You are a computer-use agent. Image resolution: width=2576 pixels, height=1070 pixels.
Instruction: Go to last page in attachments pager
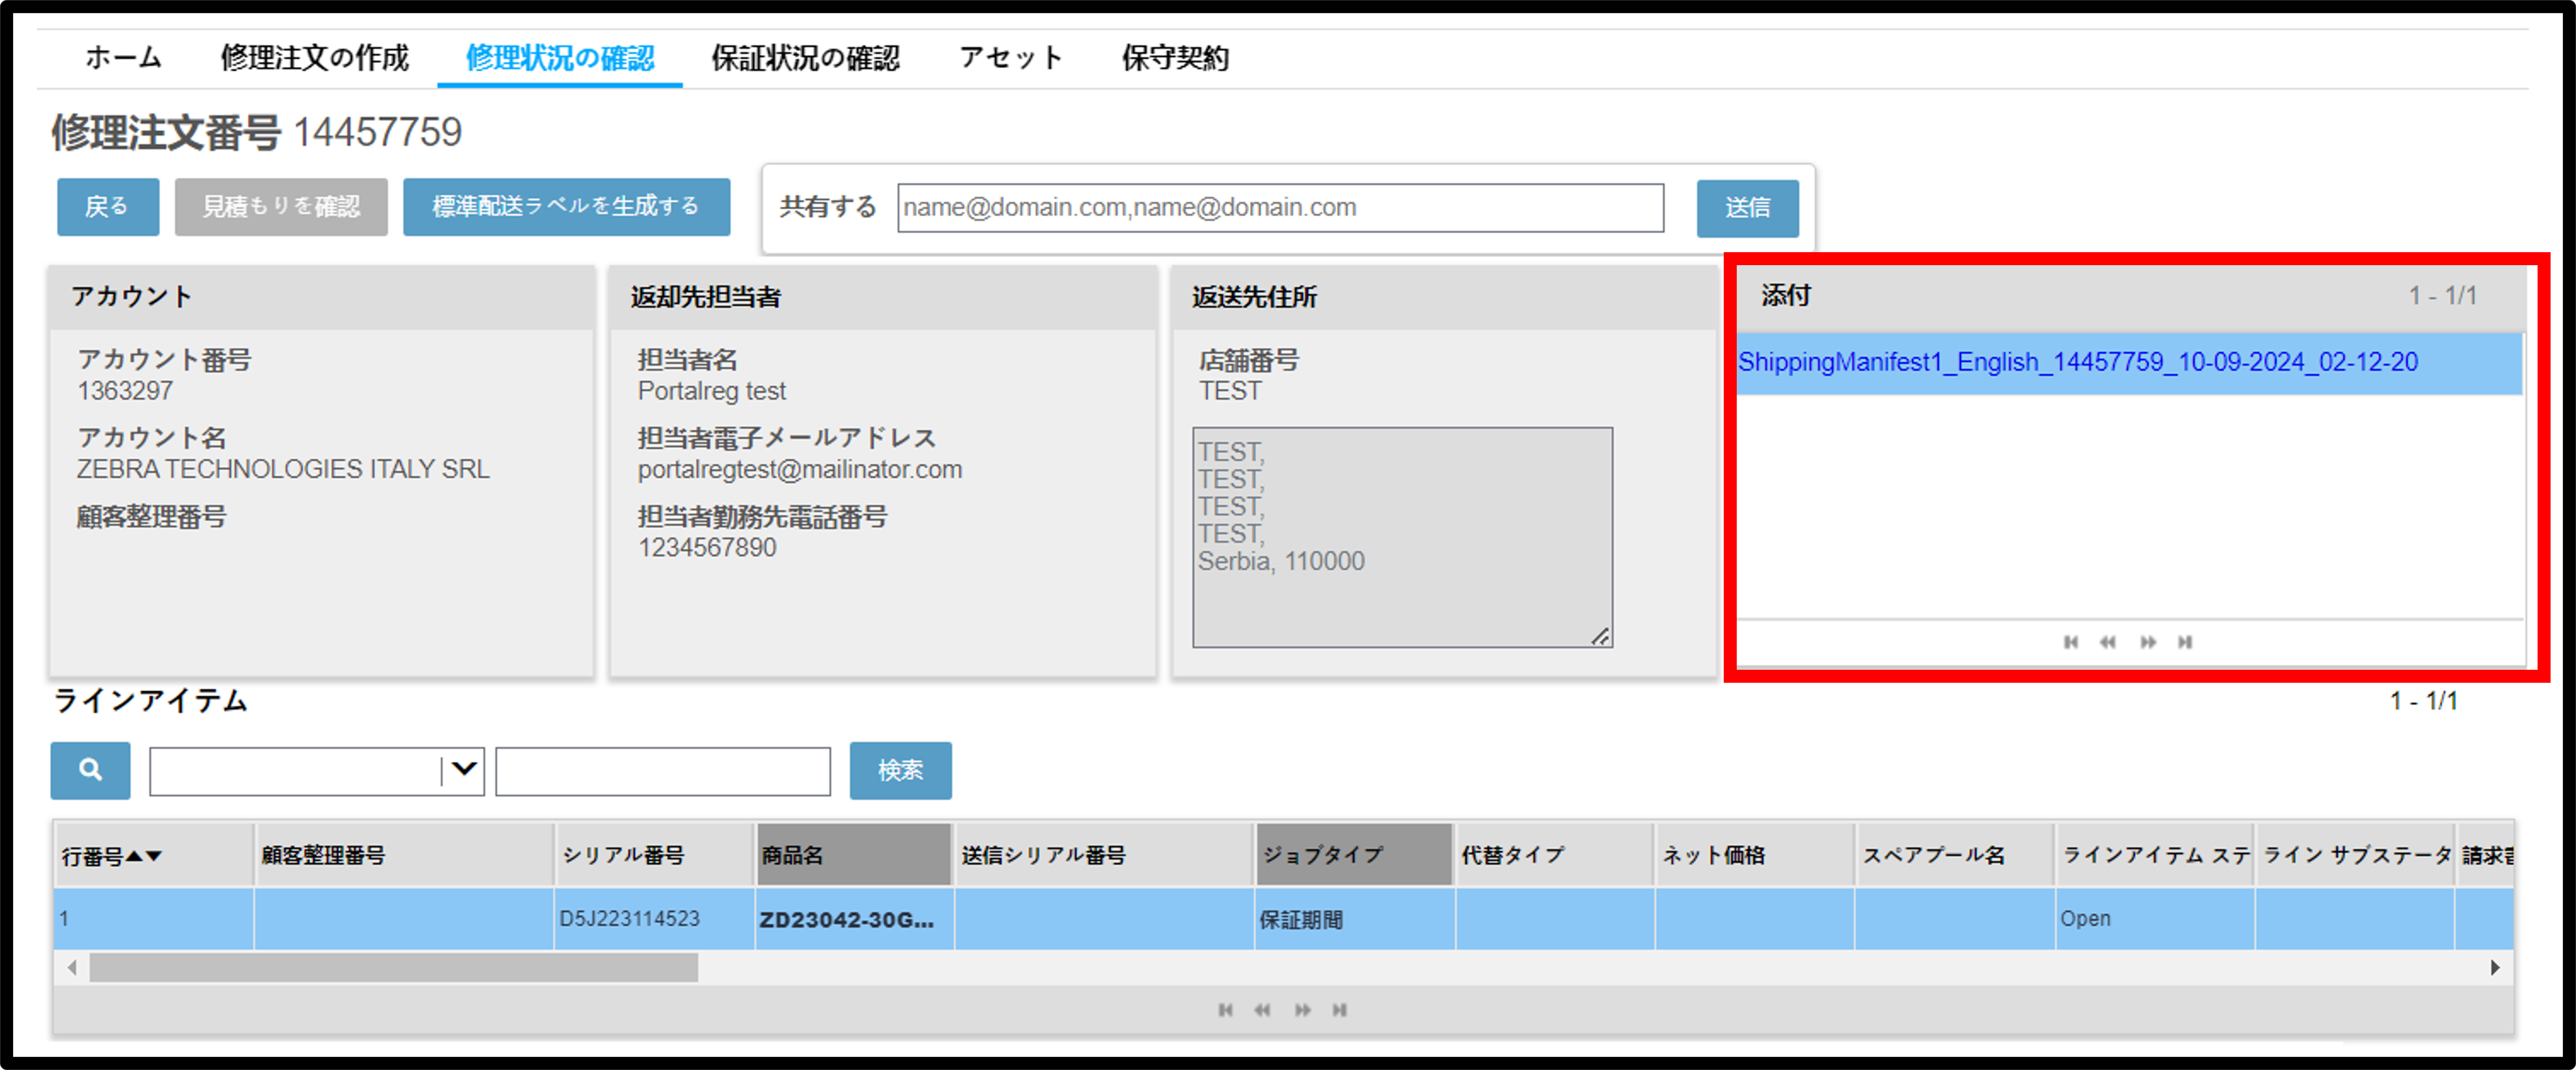click(x=2185, y=642)
